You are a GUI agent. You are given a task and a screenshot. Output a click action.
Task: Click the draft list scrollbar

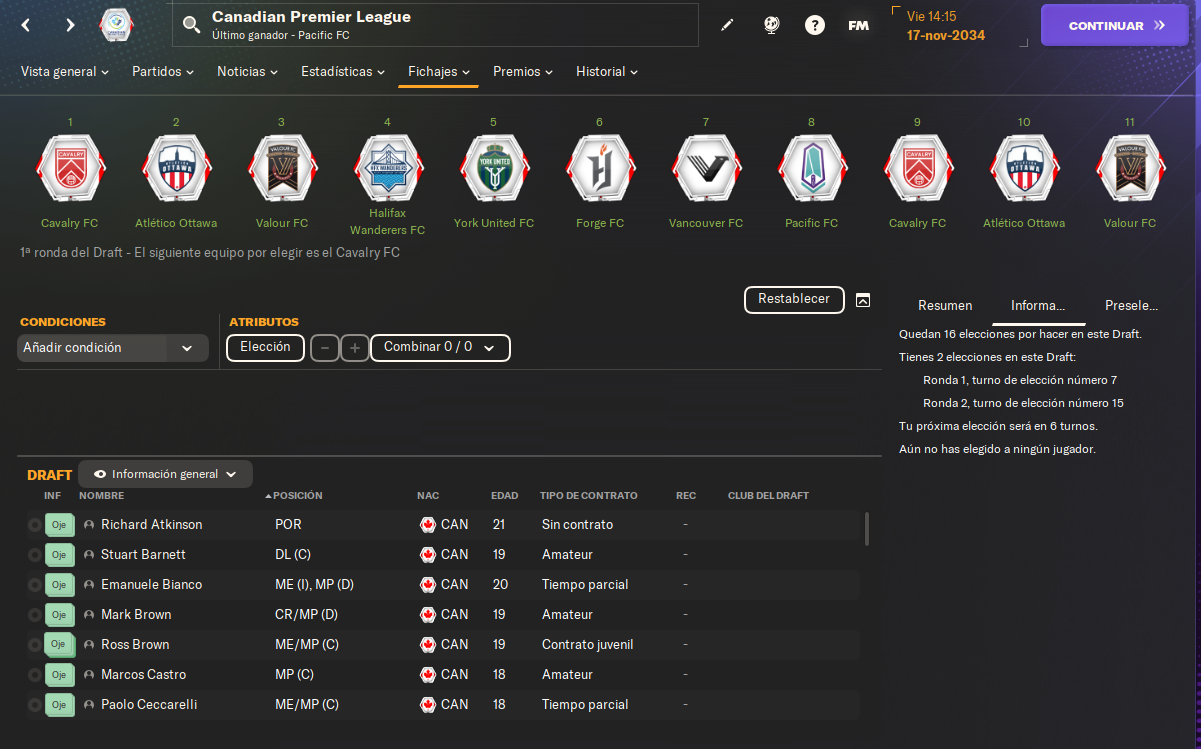point(866,529)
